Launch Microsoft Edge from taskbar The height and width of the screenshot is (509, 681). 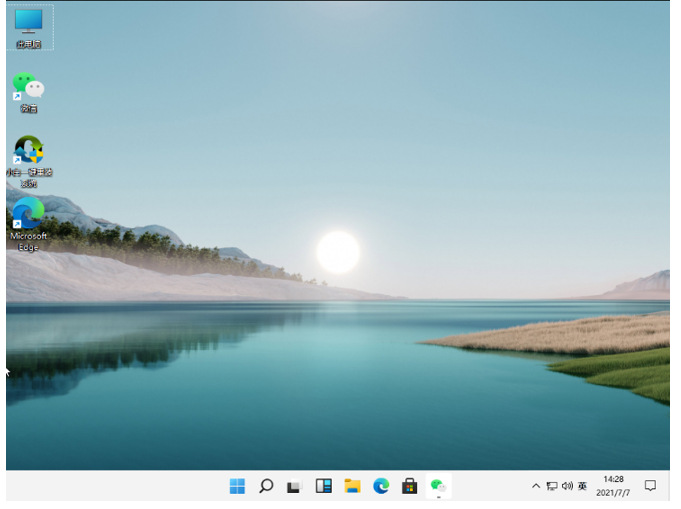pyautogui.click(x=381, y=486)
